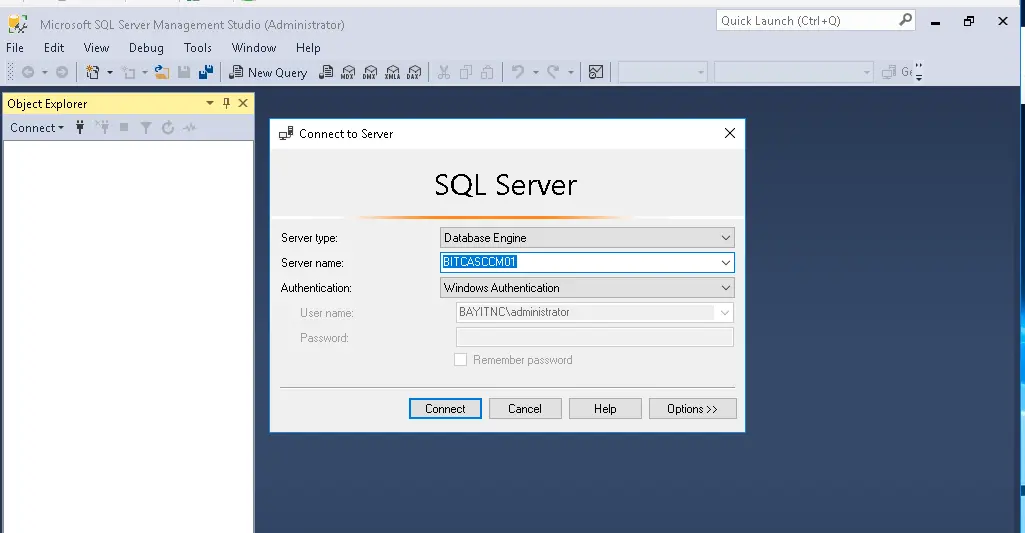Click the Cancel button

(525, 409)
